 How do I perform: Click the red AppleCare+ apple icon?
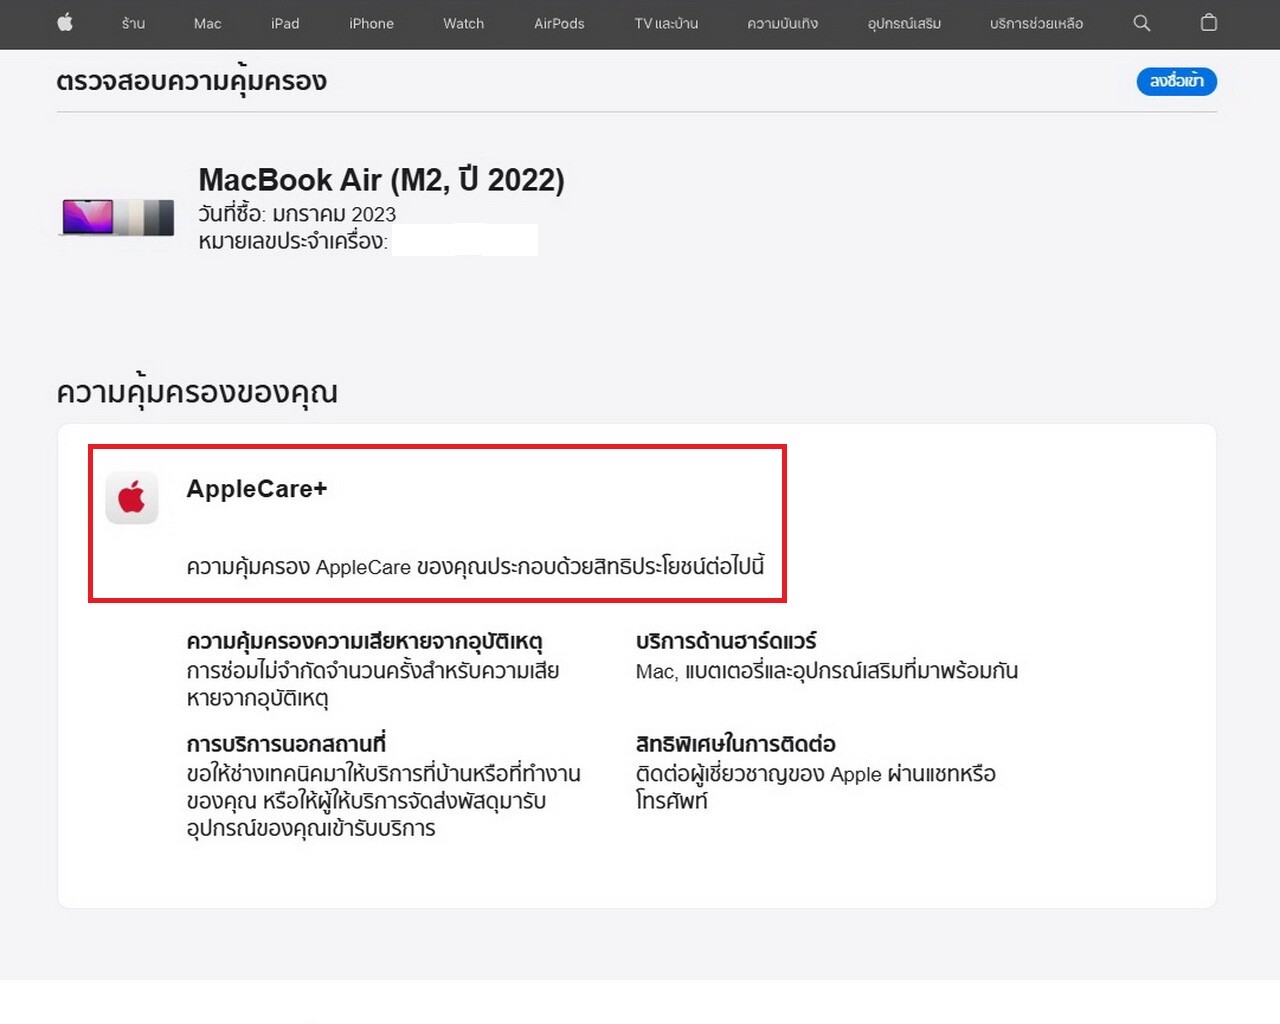pos(132,497)
